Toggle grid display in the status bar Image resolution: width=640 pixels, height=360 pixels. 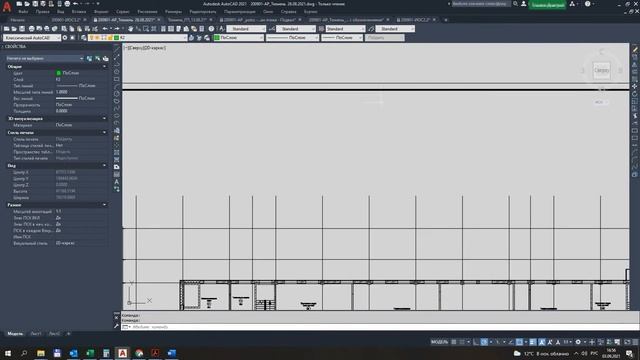[454, 342]
